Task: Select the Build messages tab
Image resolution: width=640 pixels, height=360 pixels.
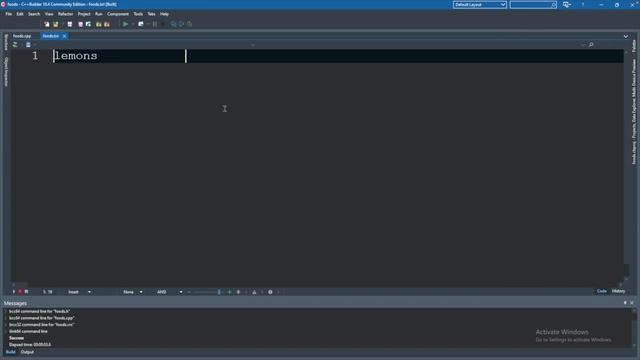Action: [x=11, y=352]
